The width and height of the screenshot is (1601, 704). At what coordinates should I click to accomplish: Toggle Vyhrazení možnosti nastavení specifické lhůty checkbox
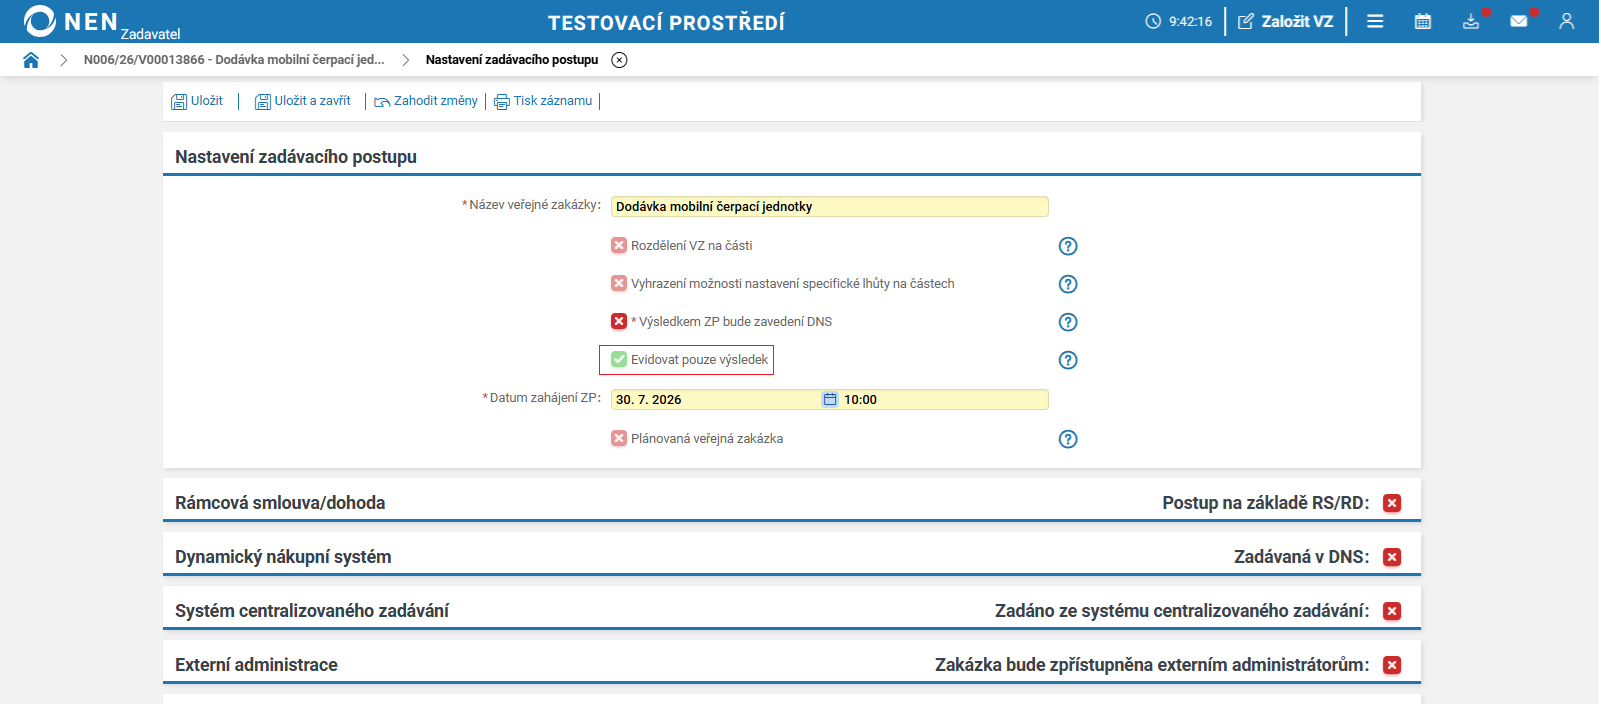click(619, 283)
